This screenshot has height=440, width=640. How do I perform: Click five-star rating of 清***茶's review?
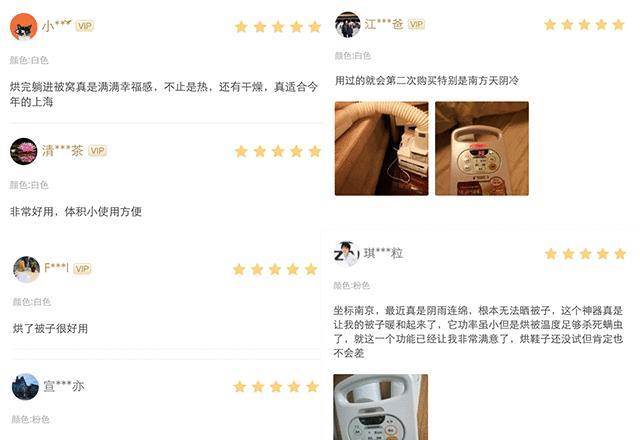coord(278,151)
